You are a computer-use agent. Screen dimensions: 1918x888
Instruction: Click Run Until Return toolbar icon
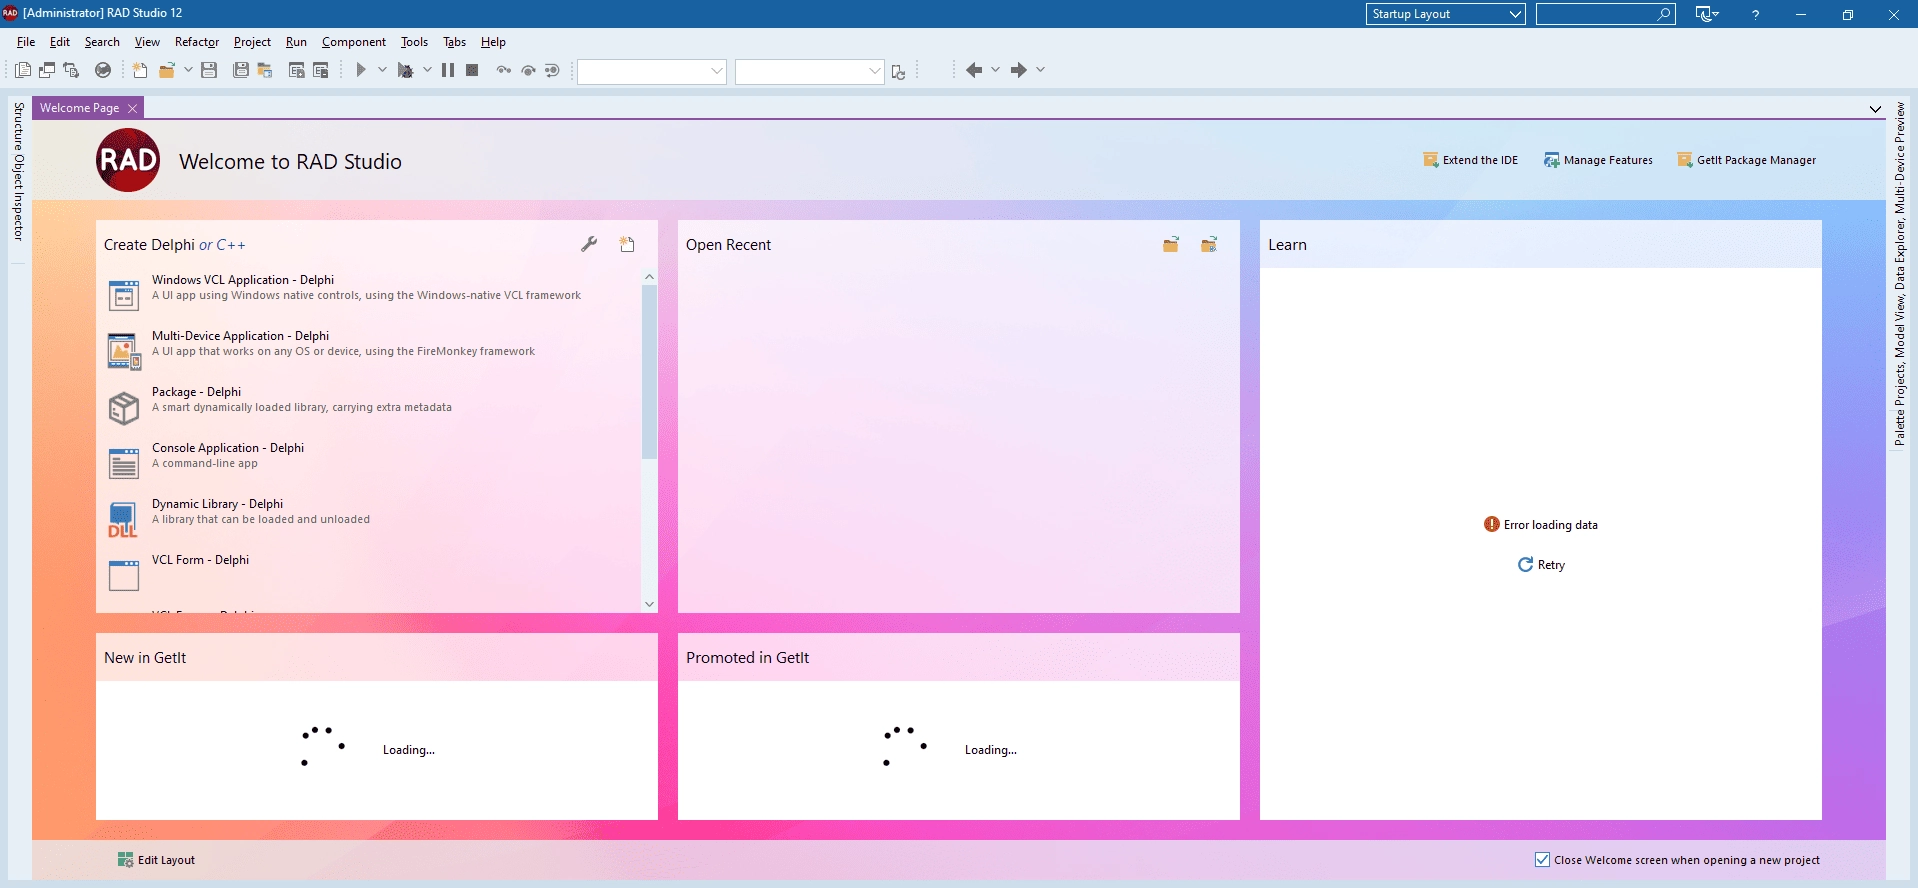(552, 70)
